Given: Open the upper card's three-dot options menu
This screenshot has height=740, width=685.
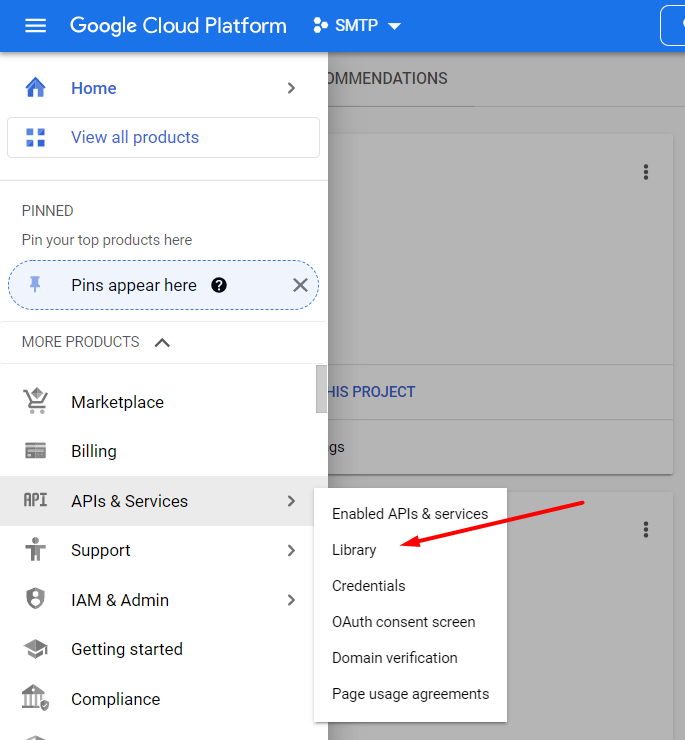Looking at the screenshot, I should pos(646,172).
